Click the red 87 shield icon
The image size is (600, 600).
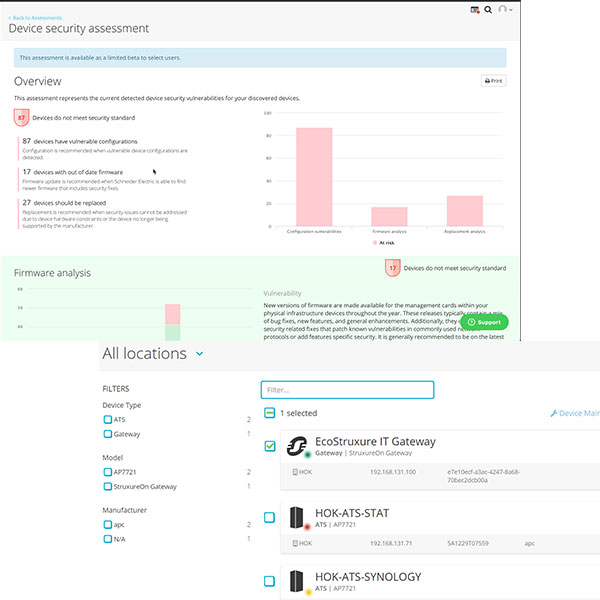21,117
